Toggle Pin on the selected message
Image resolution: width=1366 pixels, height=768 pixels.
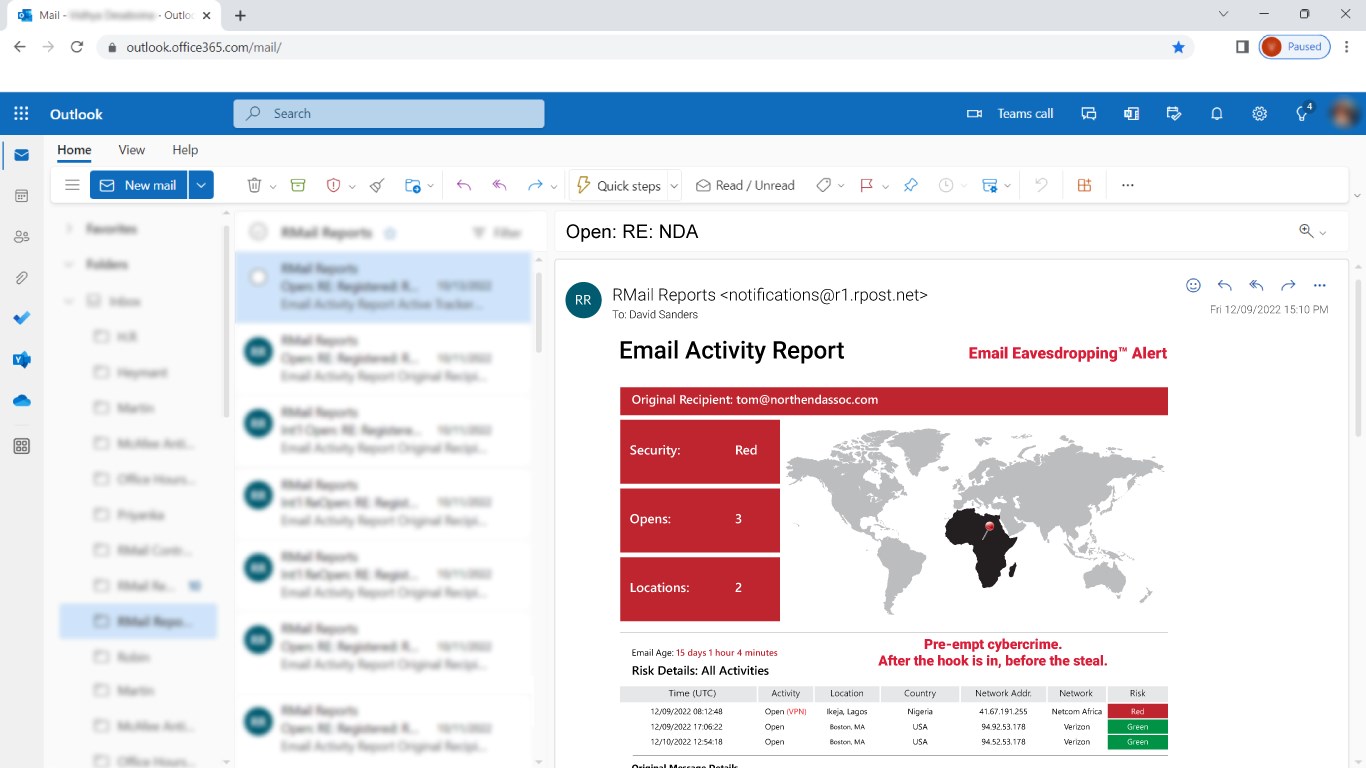pyautogui.click(x=910, y=185)
